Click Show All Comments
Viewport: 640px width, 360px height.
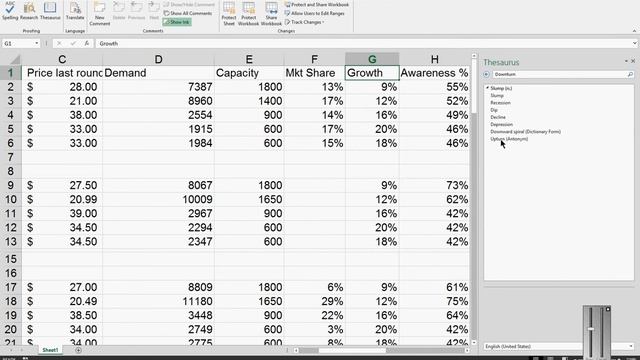click(188, 13)
